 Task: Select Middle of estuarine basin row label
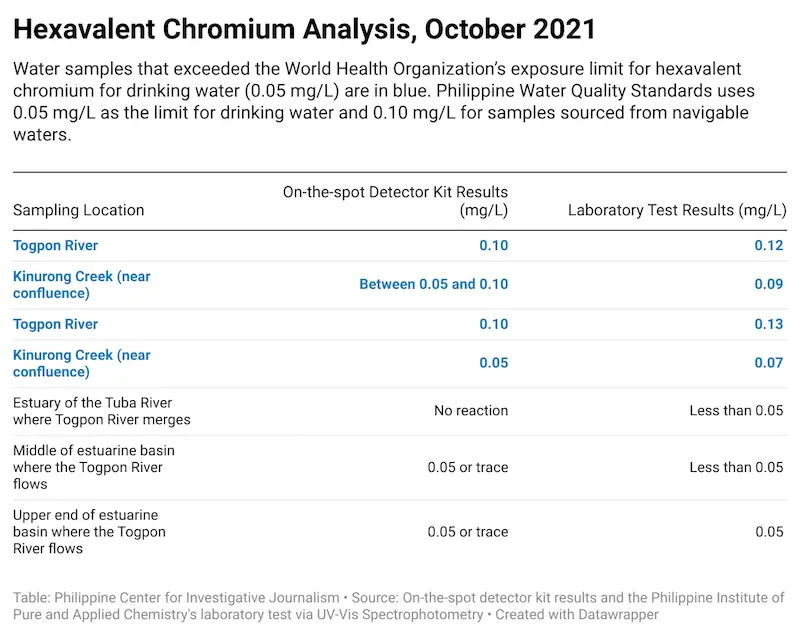pos(94,467)
